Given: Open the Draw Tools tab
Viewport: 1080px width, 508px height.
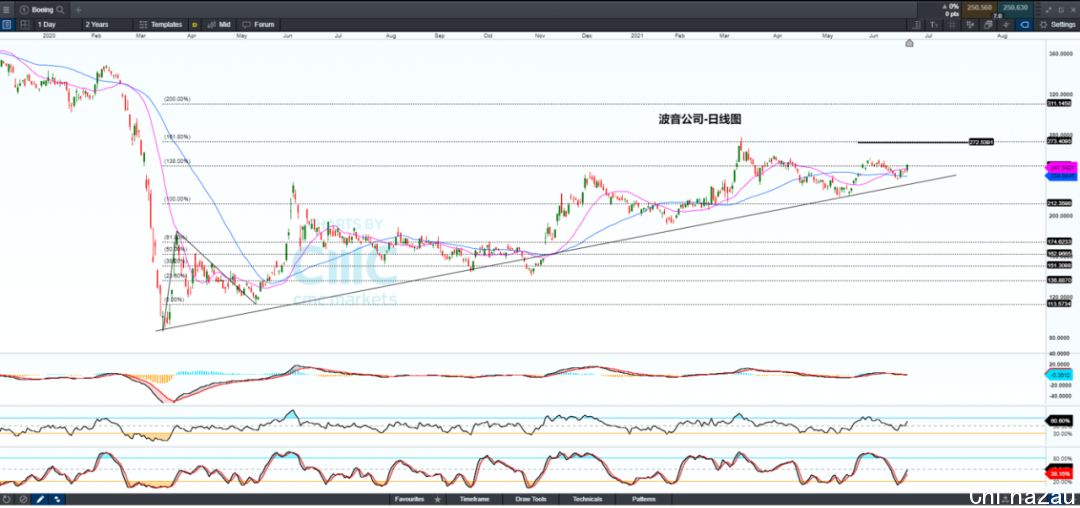Looking at the screenshot, I should coord(531,499).
